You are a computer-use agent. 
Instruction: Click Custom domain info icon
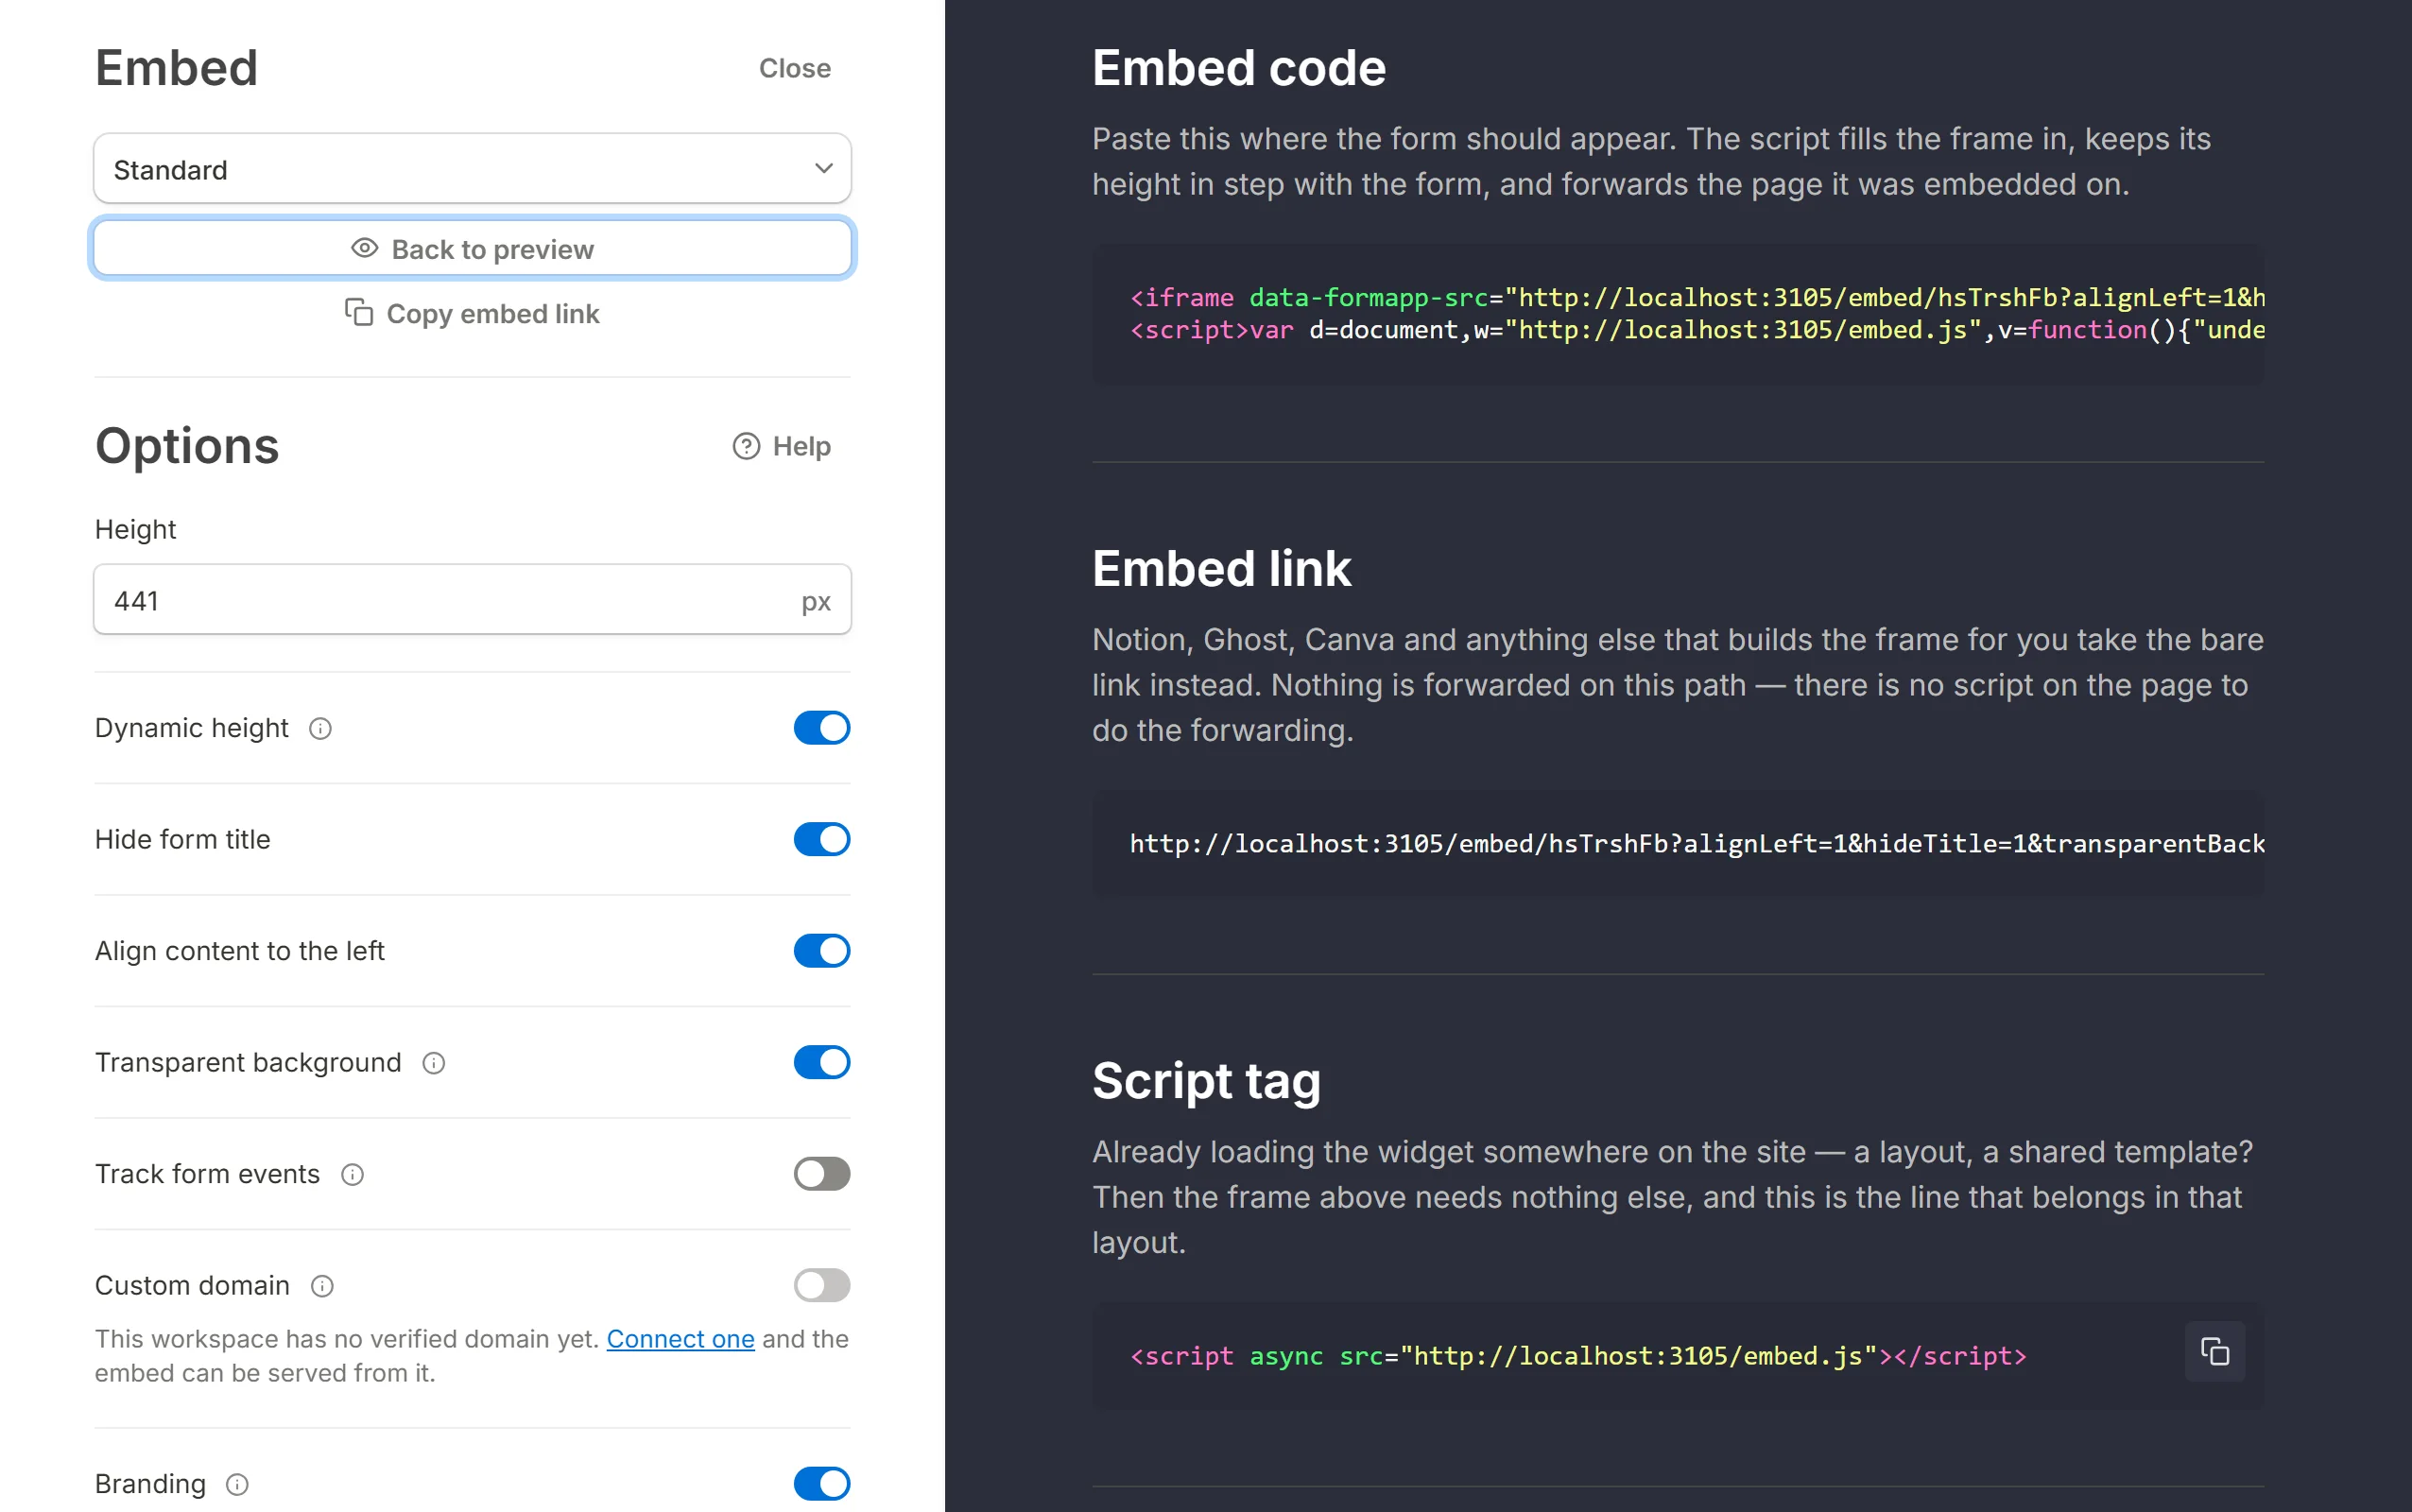click(322, 1286)
